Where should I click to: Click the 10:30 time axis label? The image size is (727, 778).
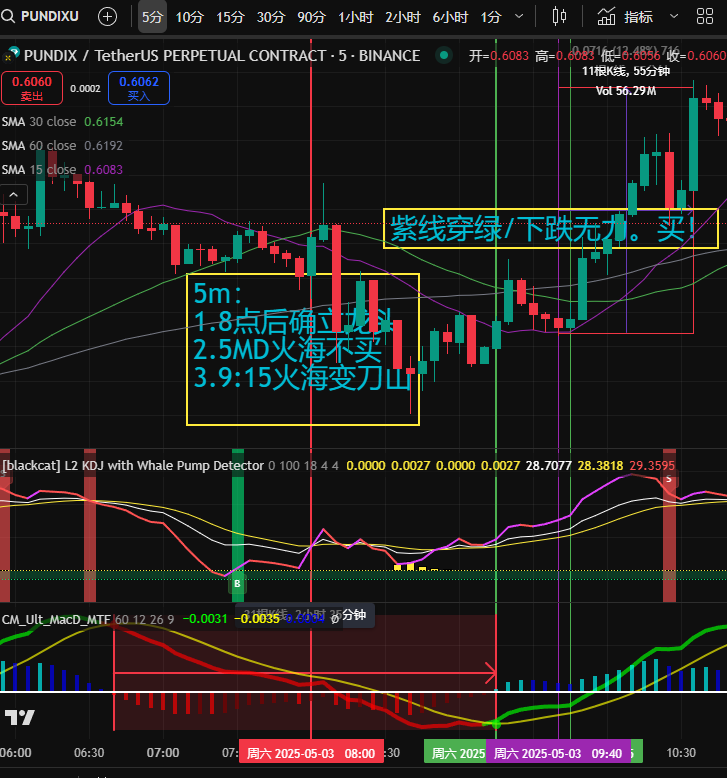tap(681, 753)
